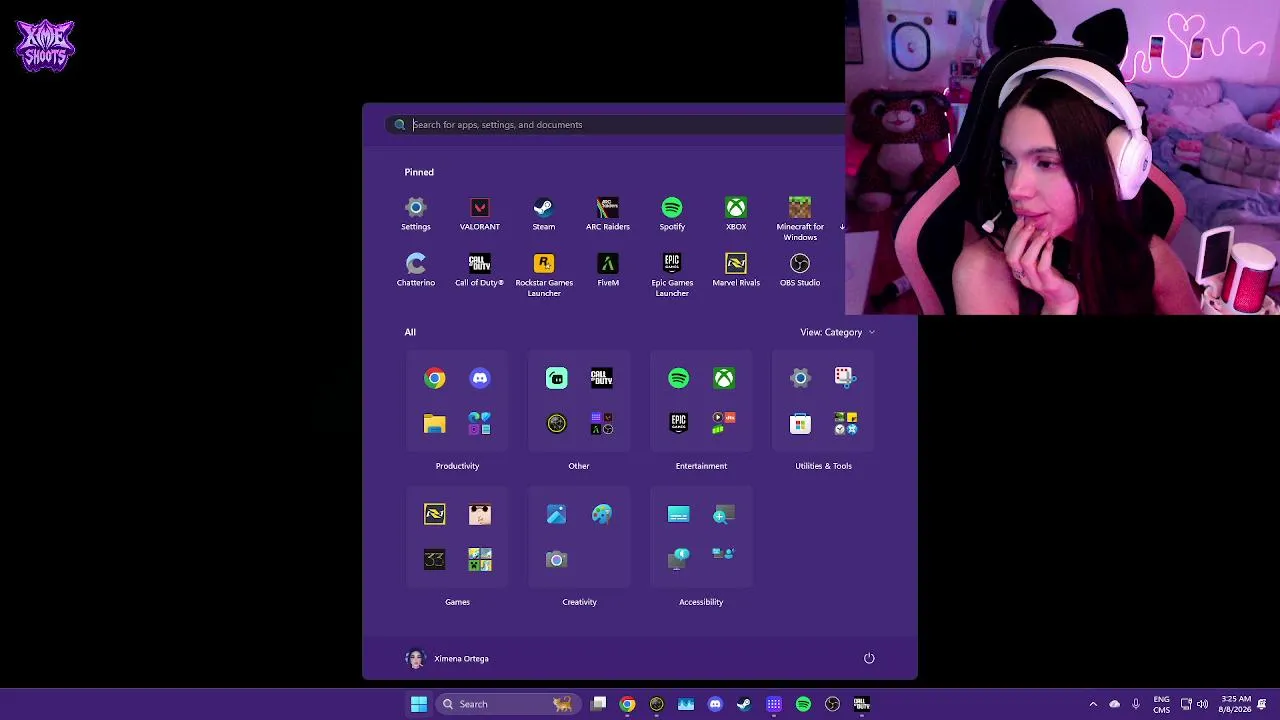The image size is (1280, 720).
Task: Open the pinned Spotify app
Action: [x=672, y=214]
